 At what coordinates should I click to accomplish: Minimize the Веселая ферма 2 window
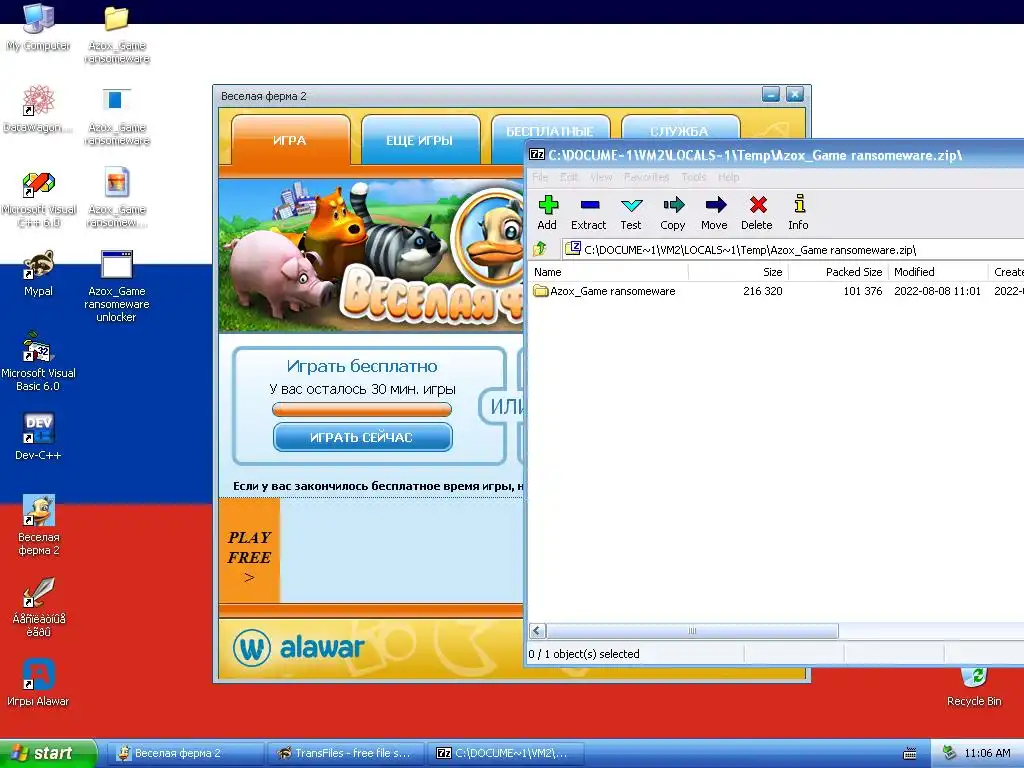(x=771, y=95)
